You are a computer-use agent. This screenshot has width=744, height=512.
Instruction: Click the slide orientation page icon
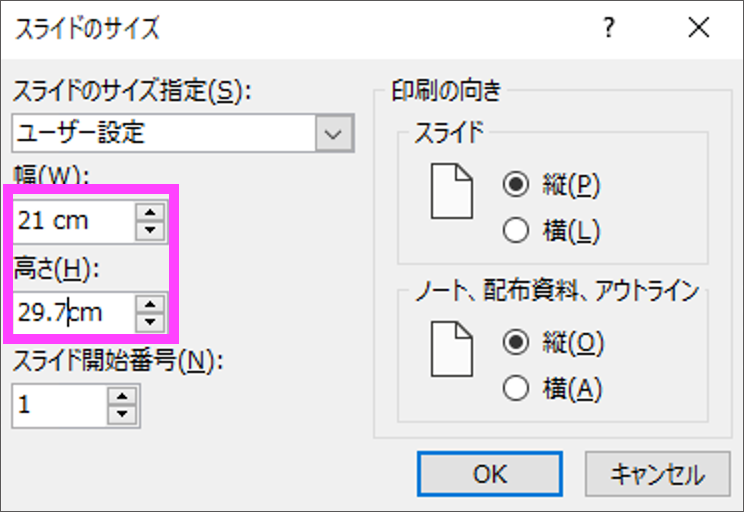click(x=451, y=191)
